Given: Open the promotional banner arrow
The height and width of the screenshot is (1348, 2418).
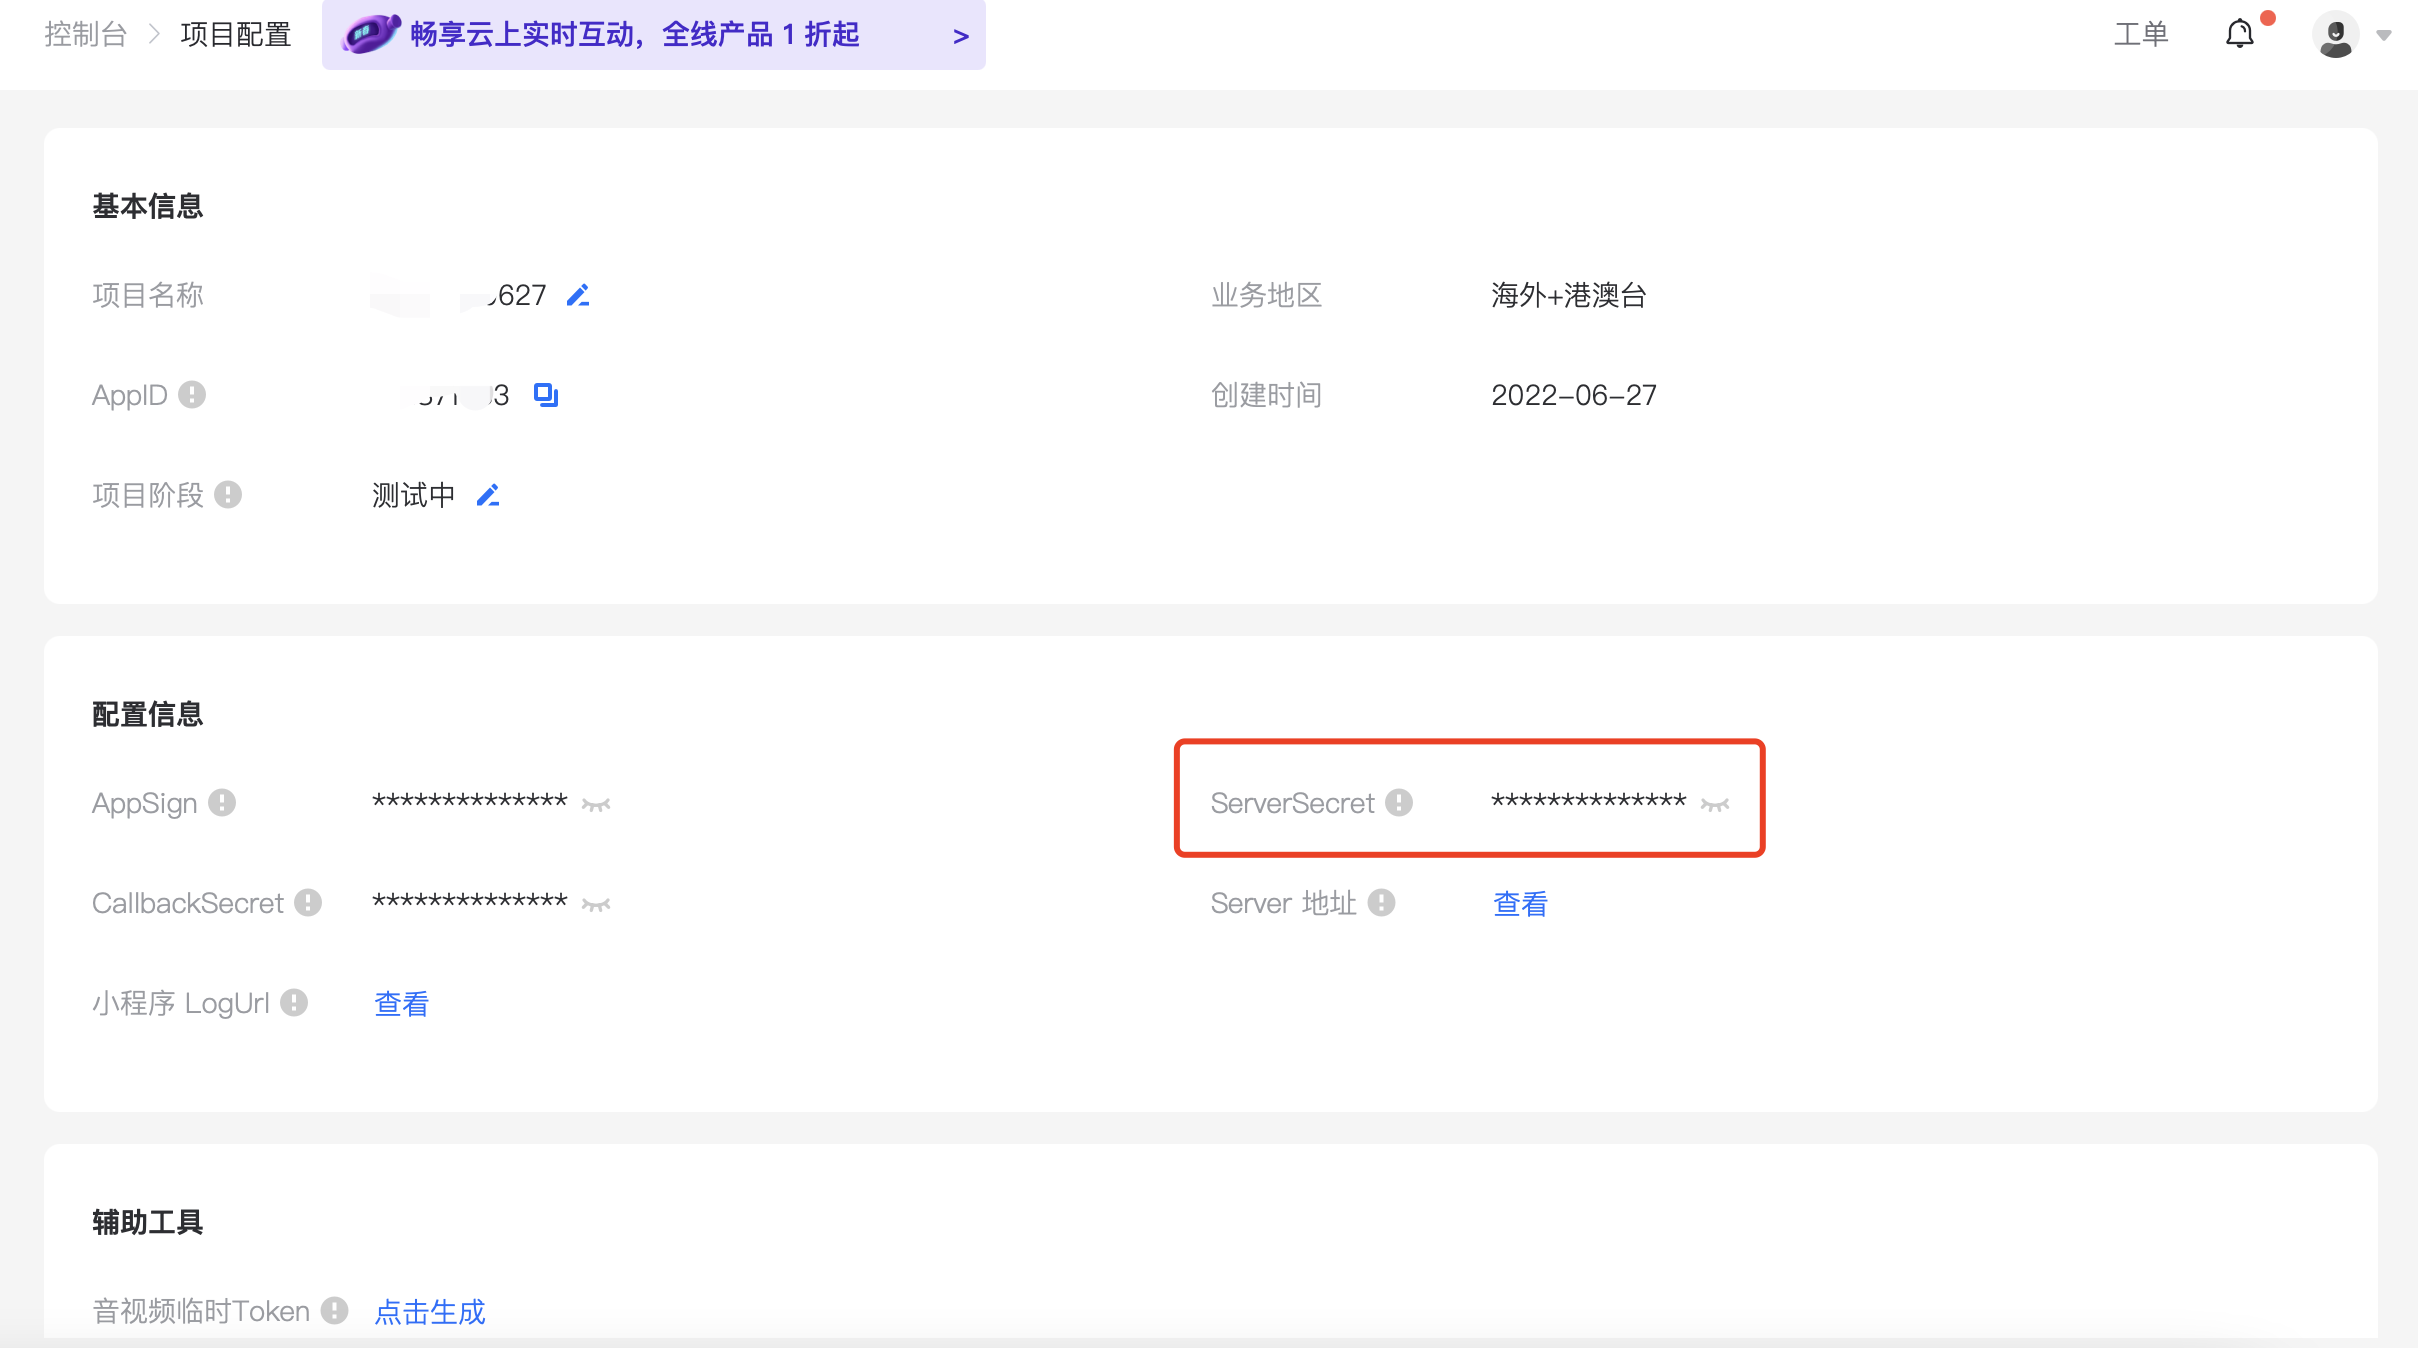Looking at the screenshot, I should pyautogui.click(x=961, y=36).
